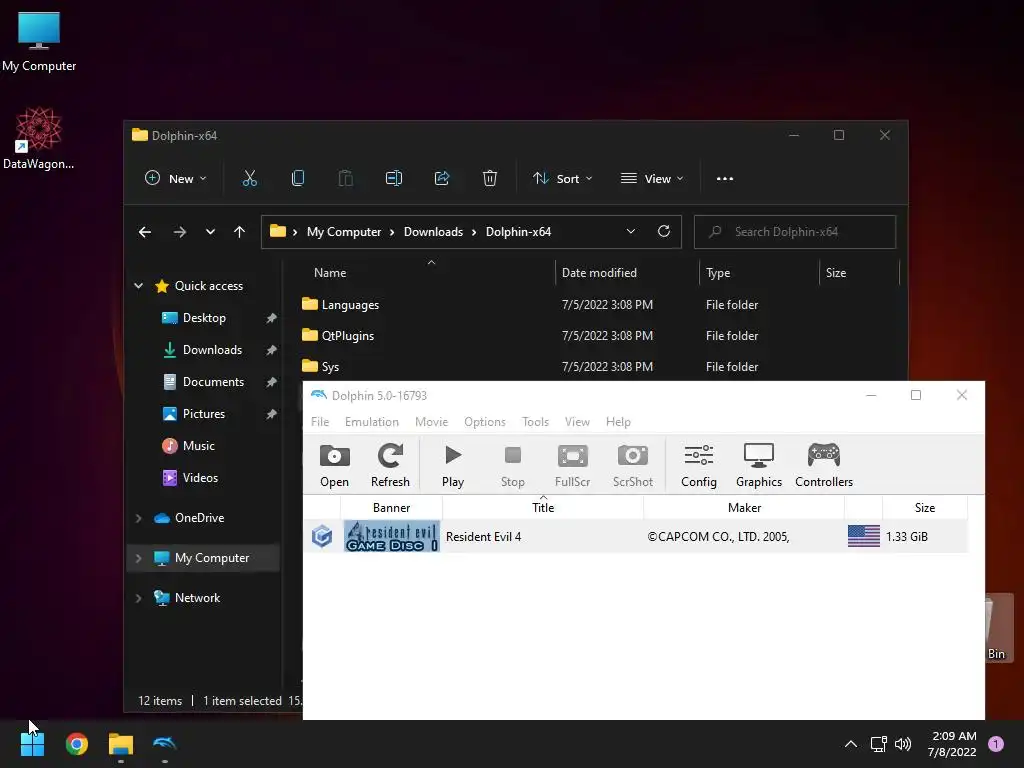This screenshot has width=1024, height=768.
Task: Open the Tools menu in Dolphin
Action: [x=536, y=422]
